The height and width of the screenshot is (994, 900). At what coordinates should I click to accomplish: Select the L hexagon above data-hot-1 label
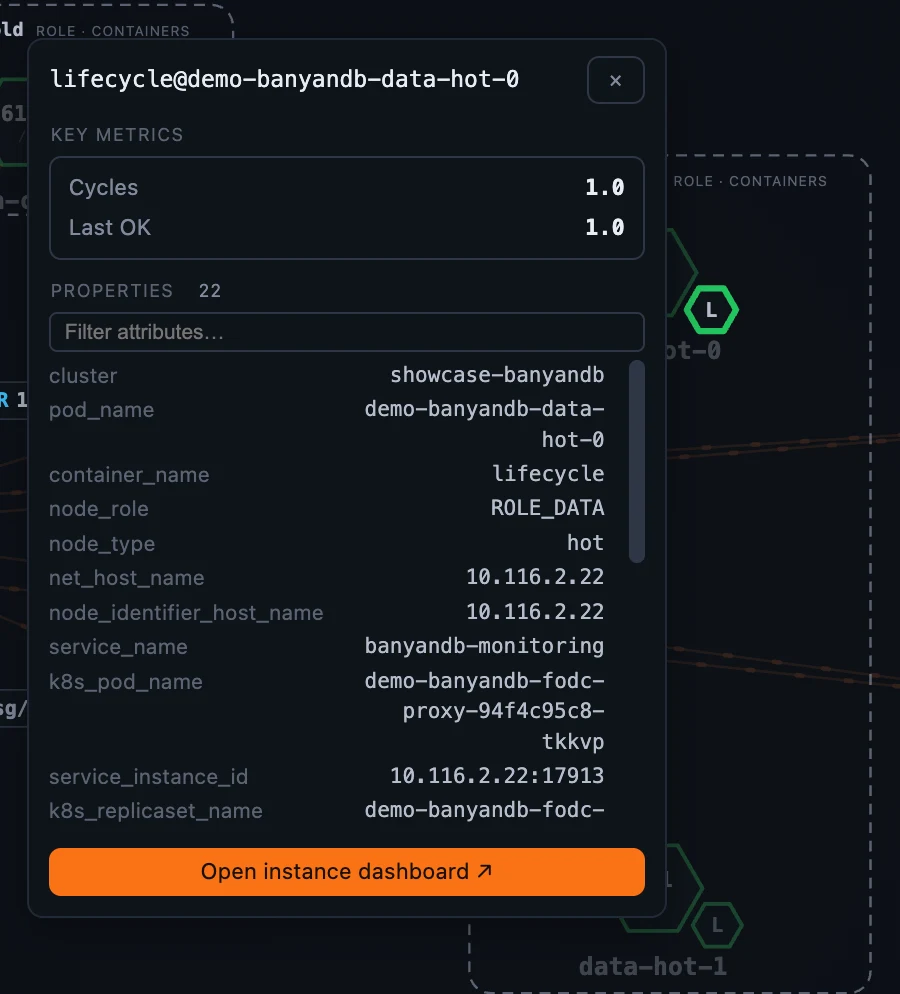coord(717,925)
